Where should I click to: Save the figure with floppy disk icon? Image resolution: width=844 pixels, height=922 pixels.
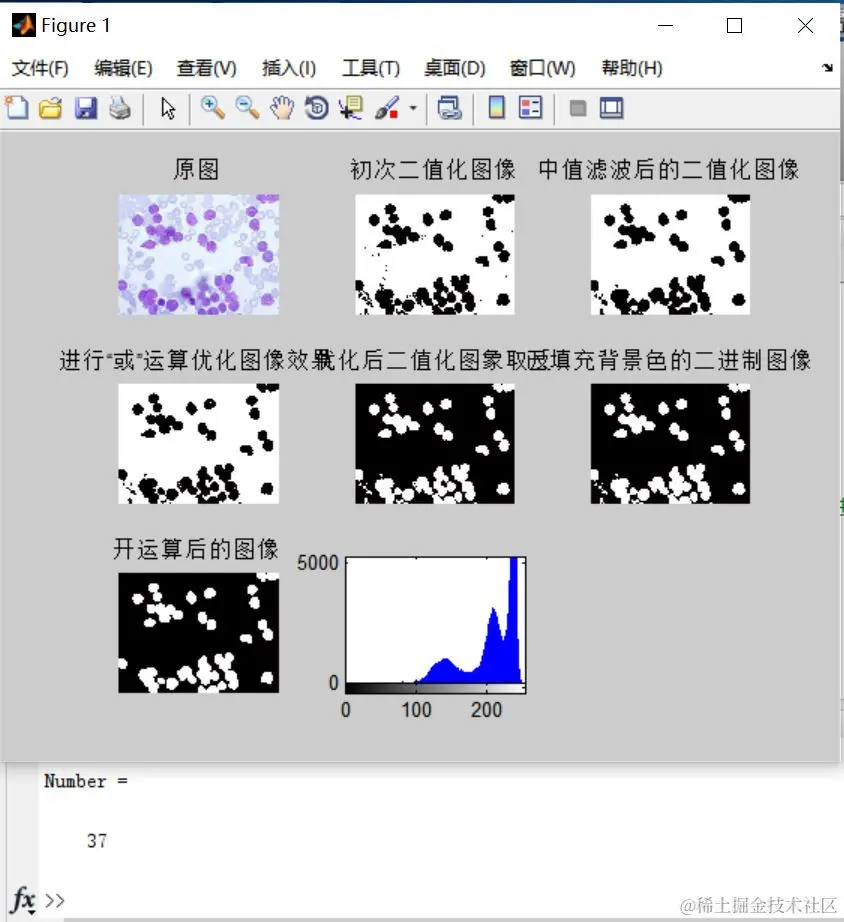(86, 108)
